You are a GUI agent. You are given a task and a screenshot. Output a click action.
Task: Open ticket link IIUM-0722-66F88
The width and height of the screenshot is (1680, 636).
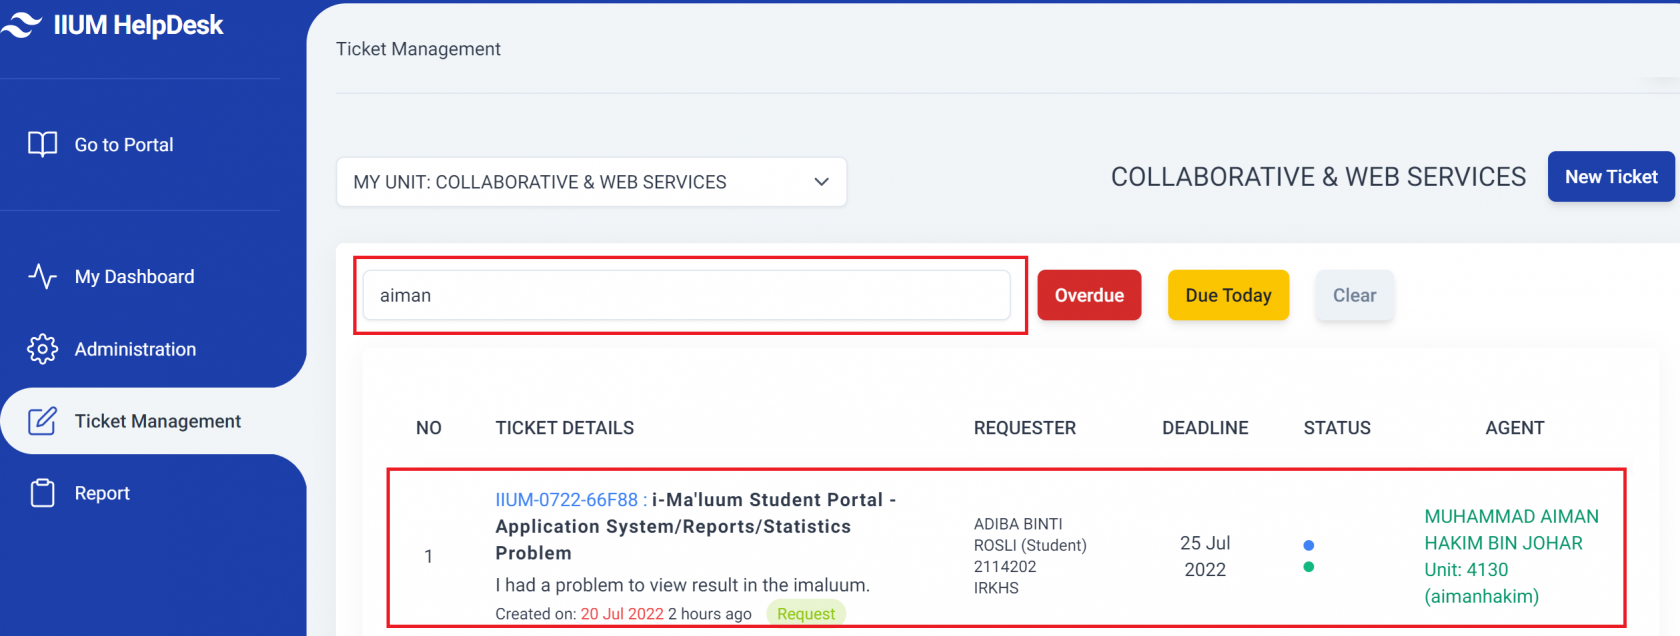(566, 500)
